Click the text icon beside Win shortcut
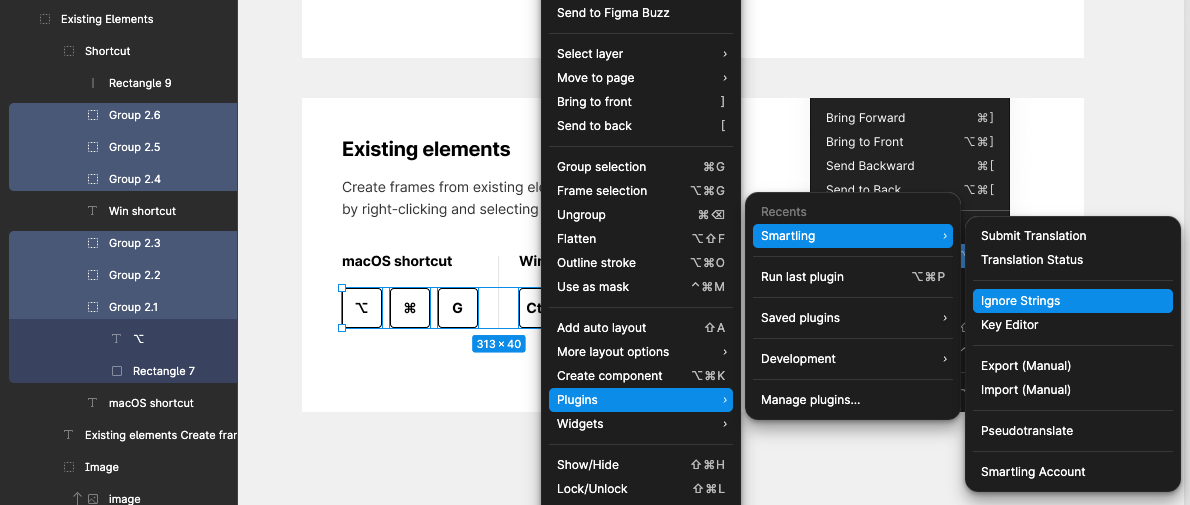 tap(93, 211)
